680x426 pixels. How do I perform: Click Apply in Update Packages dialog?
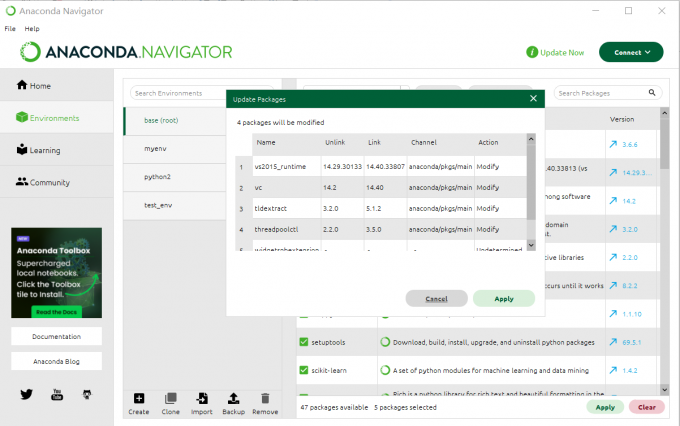coord(504,298)
